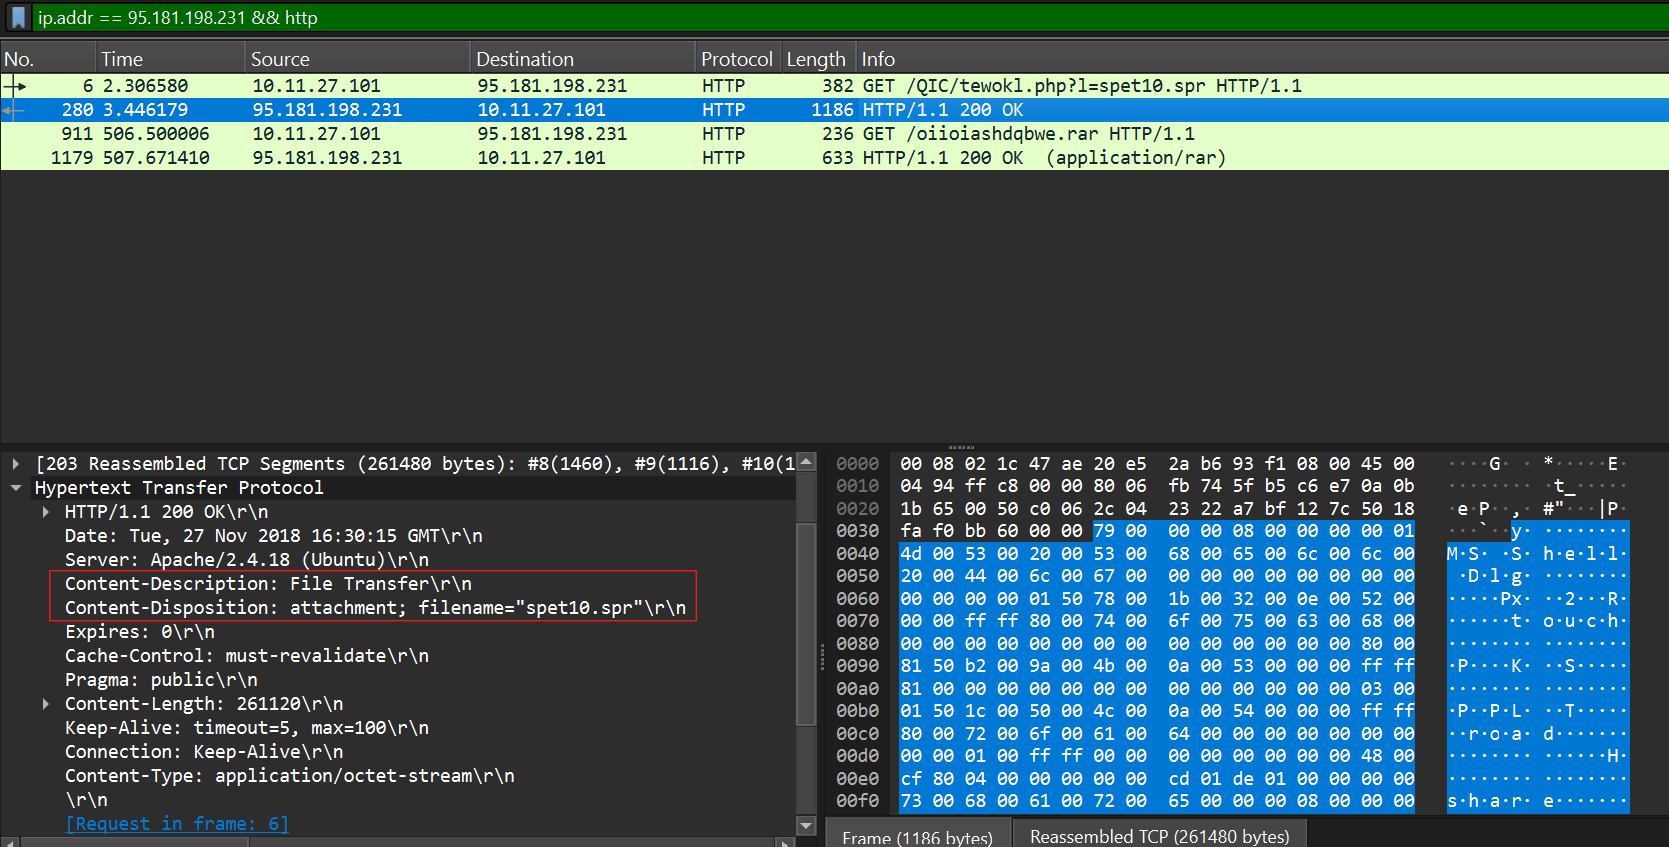Select packet 1179 application/rar response
This screenshot has width=1669, height=847.
834,158
